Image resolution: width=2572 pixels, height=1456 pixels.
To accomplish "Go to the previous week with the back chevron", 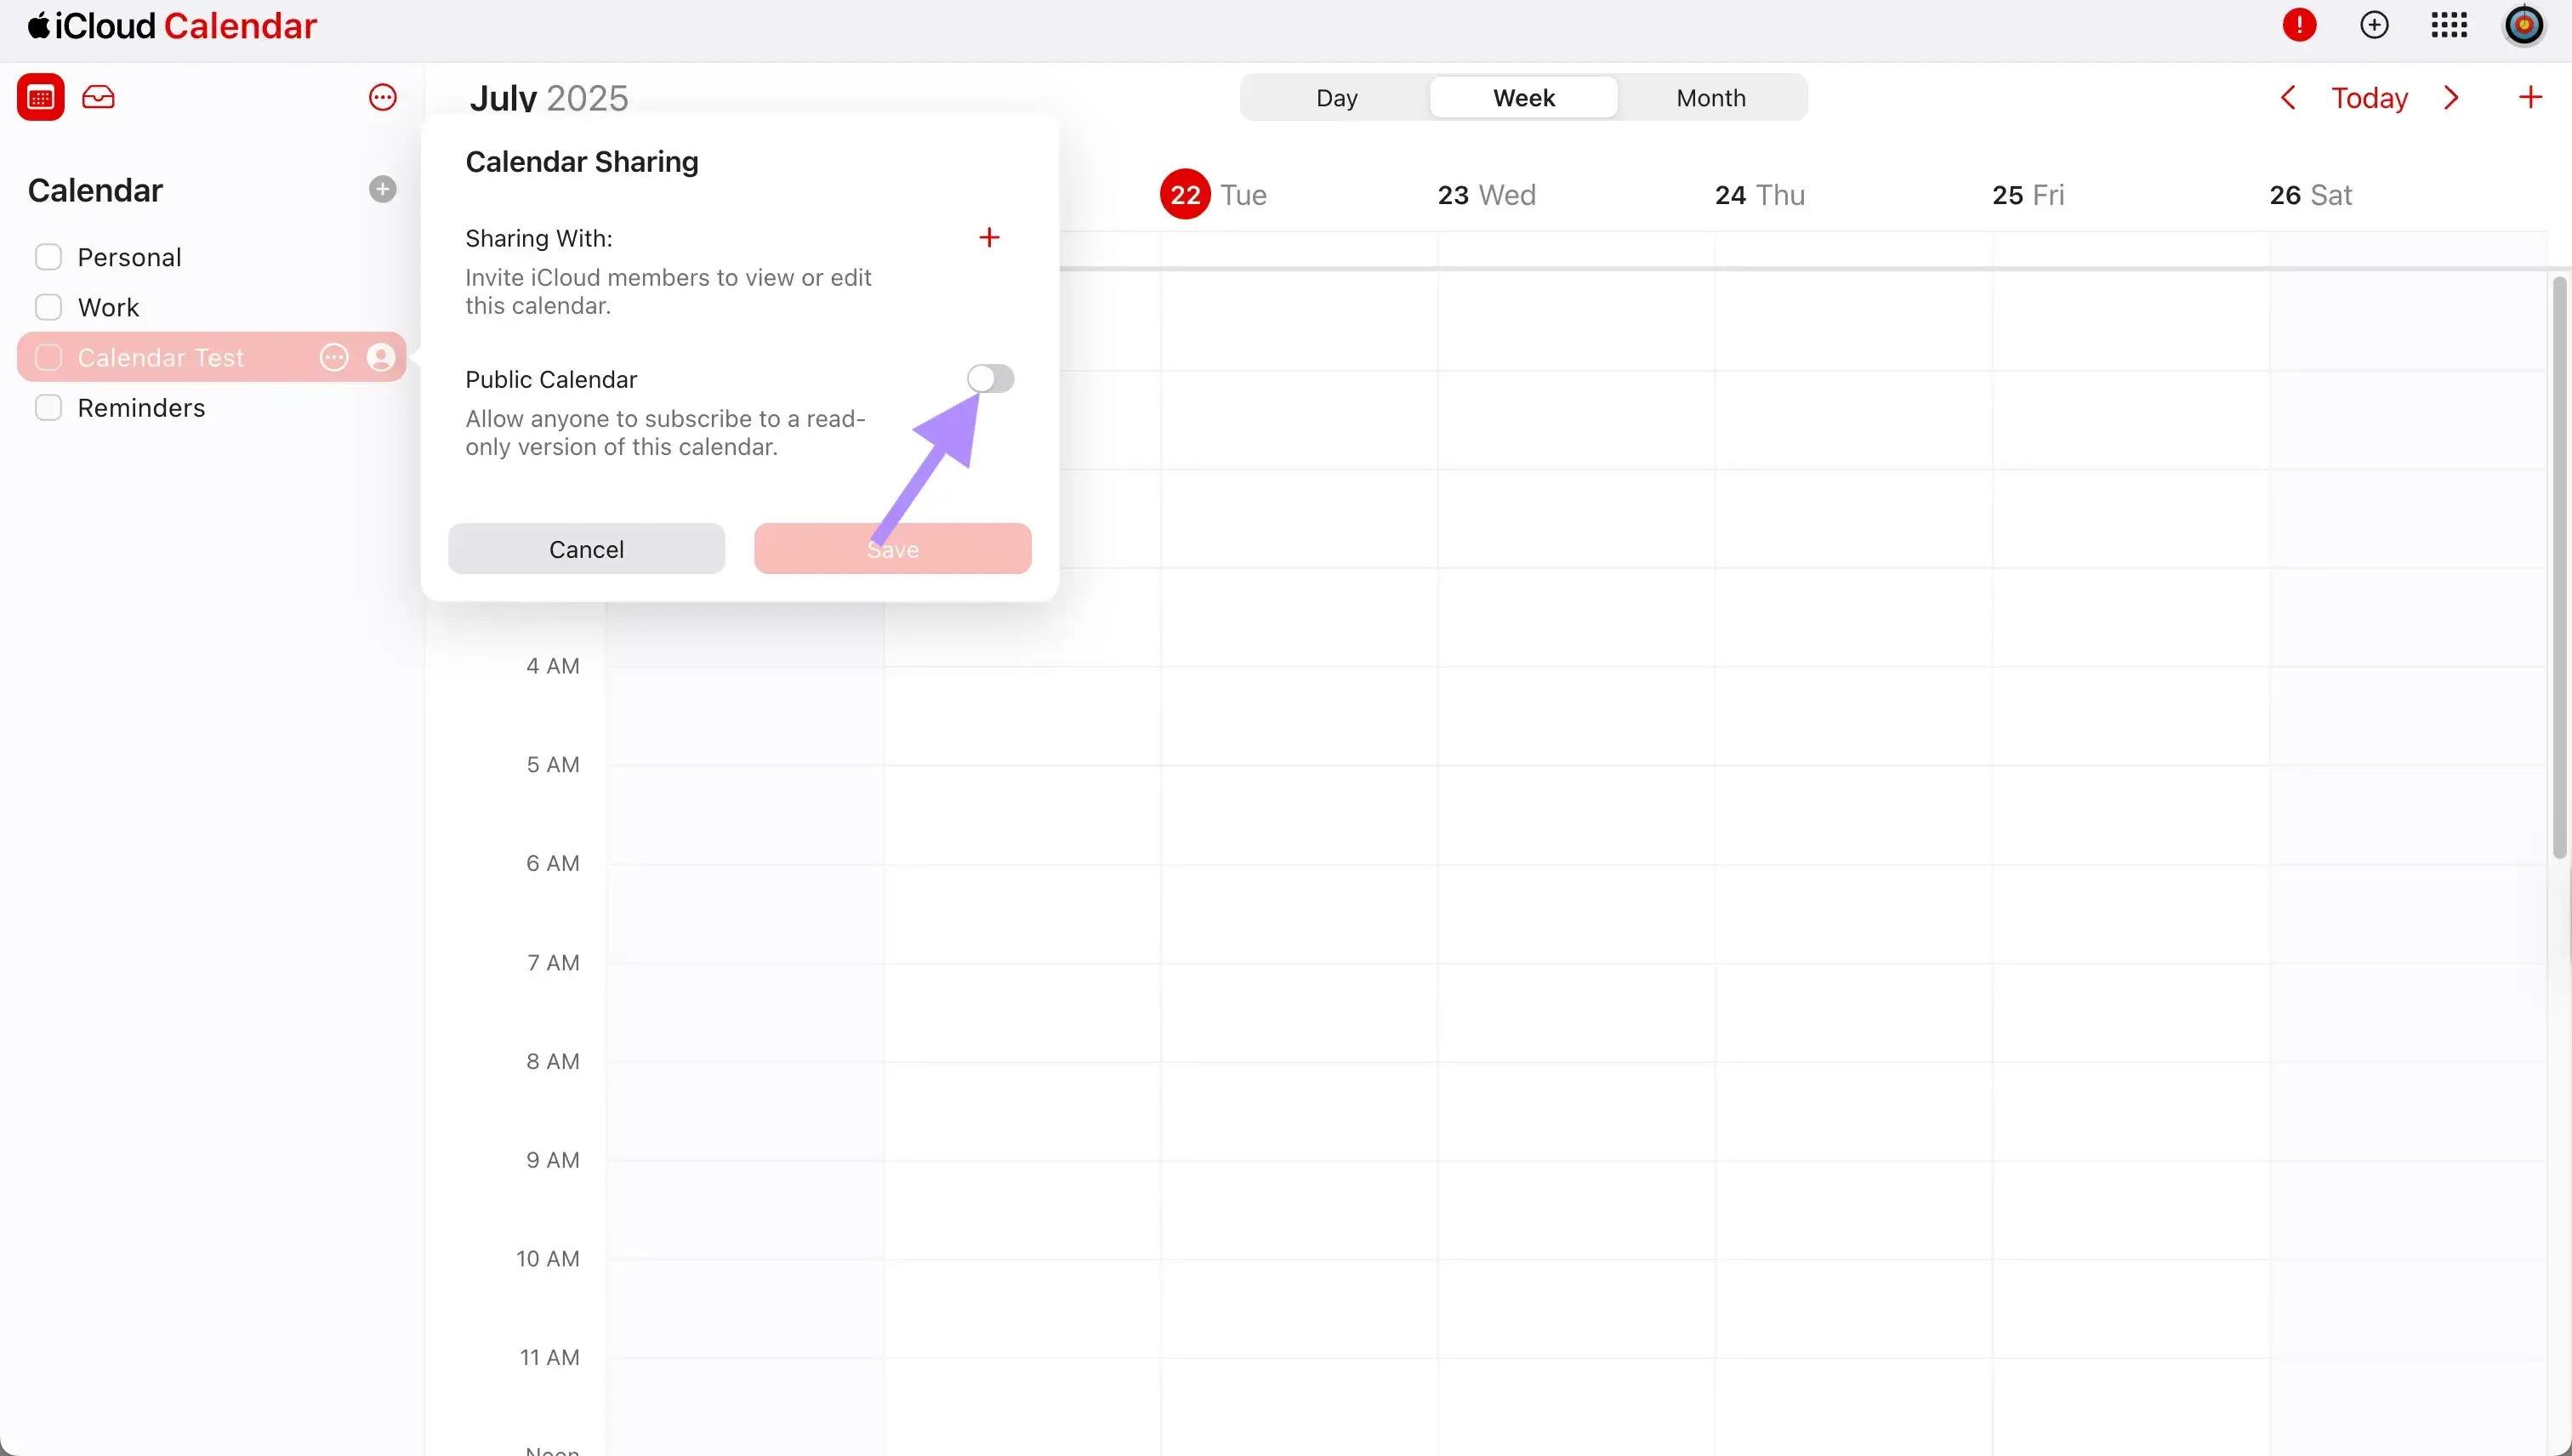I will pos(2289,97).
